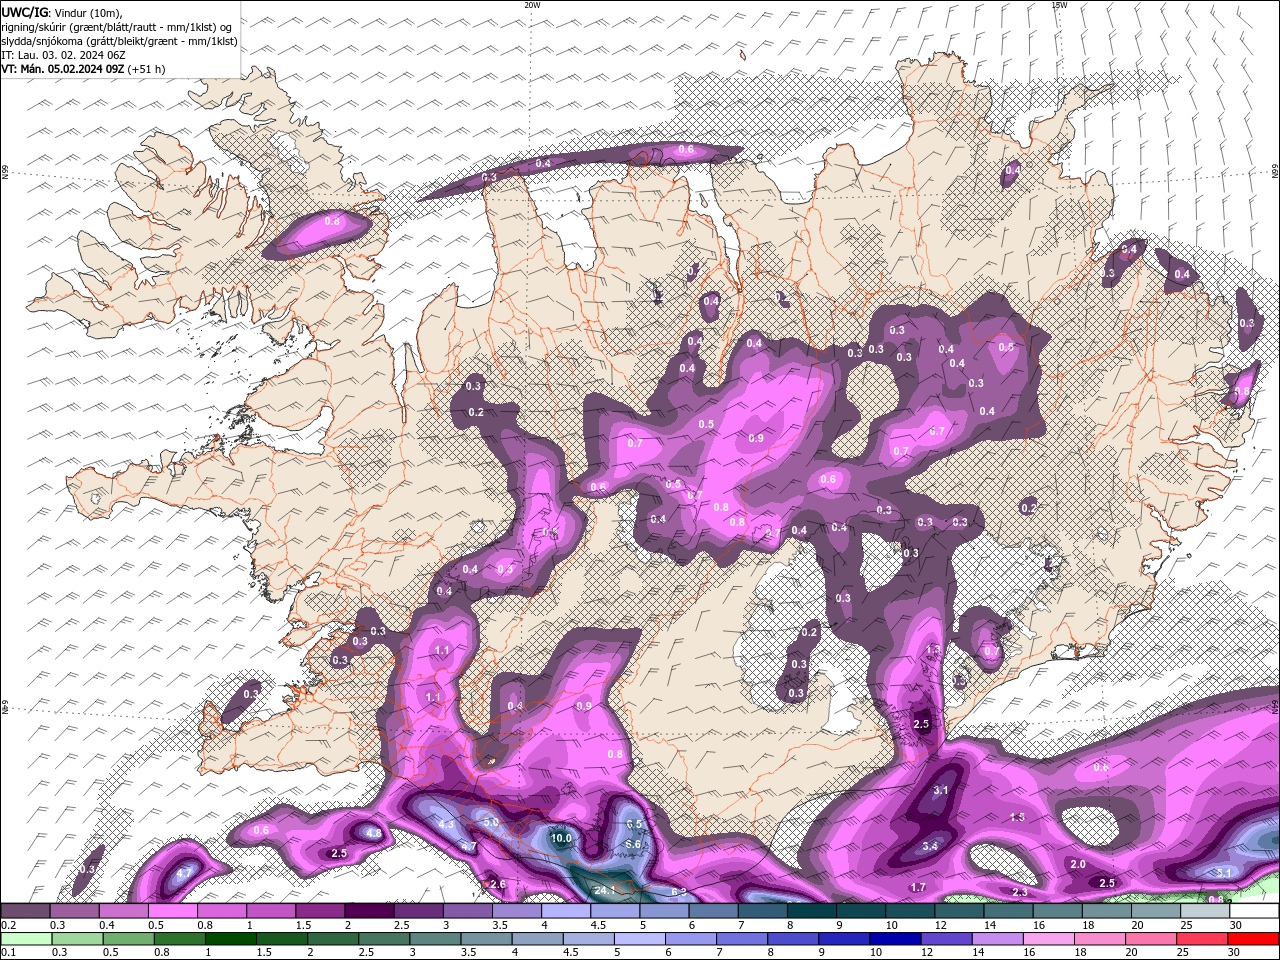Select the '4.8' value on the map
Screen dimensions: 1280x960
[373, 832]
